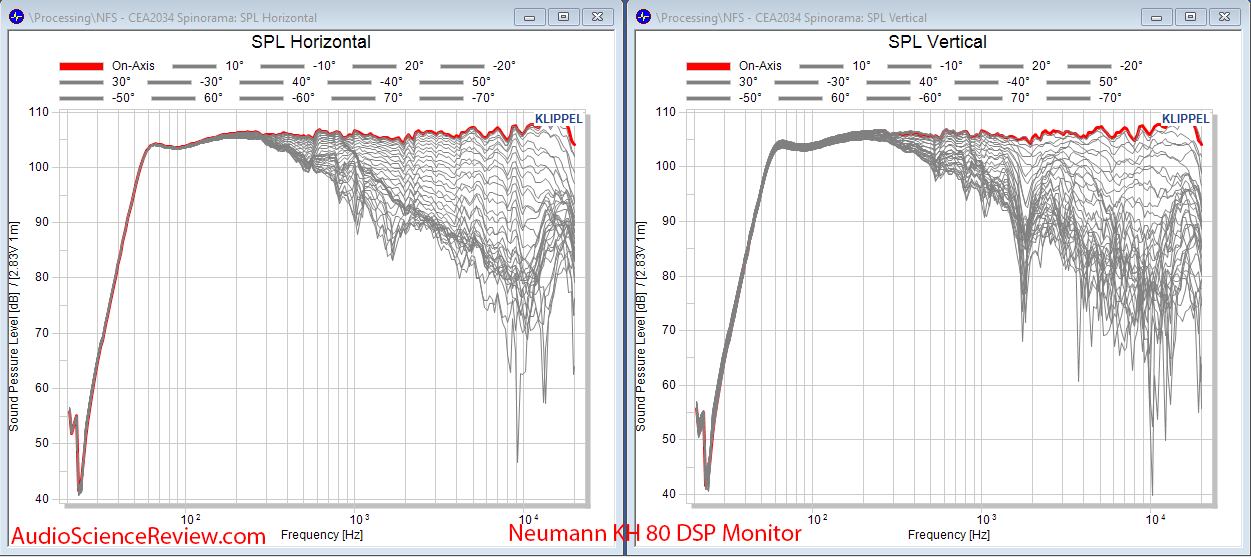Select the -60° legend entry in SPL Vertical
The image size is (1251, 558).
point(904,98)
